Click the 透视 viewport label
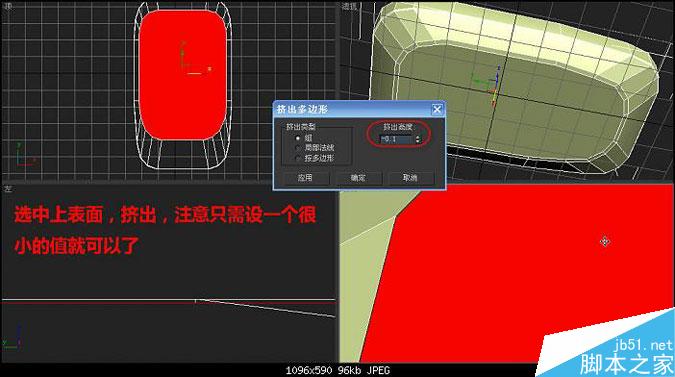Viewport: 675px width, 377px height. click(x=349, y=6)
